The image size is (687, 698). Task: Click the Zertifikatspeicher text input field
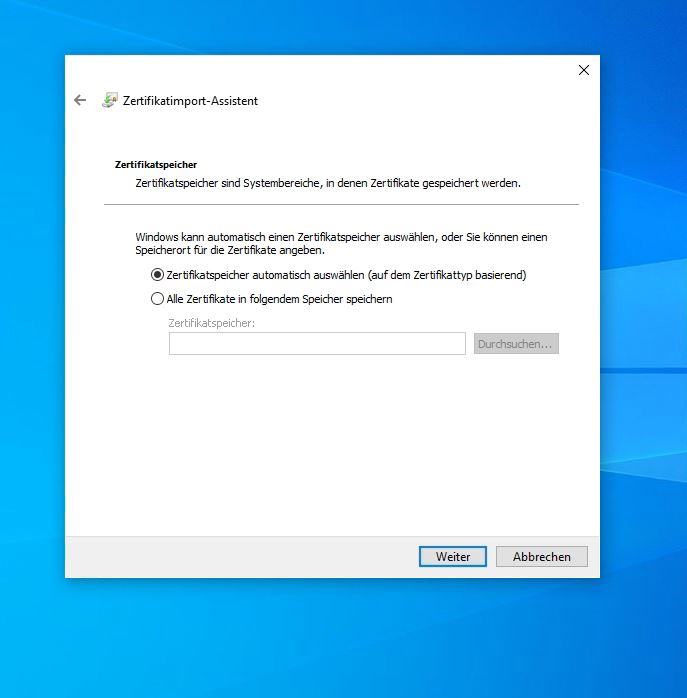[317, 344]
